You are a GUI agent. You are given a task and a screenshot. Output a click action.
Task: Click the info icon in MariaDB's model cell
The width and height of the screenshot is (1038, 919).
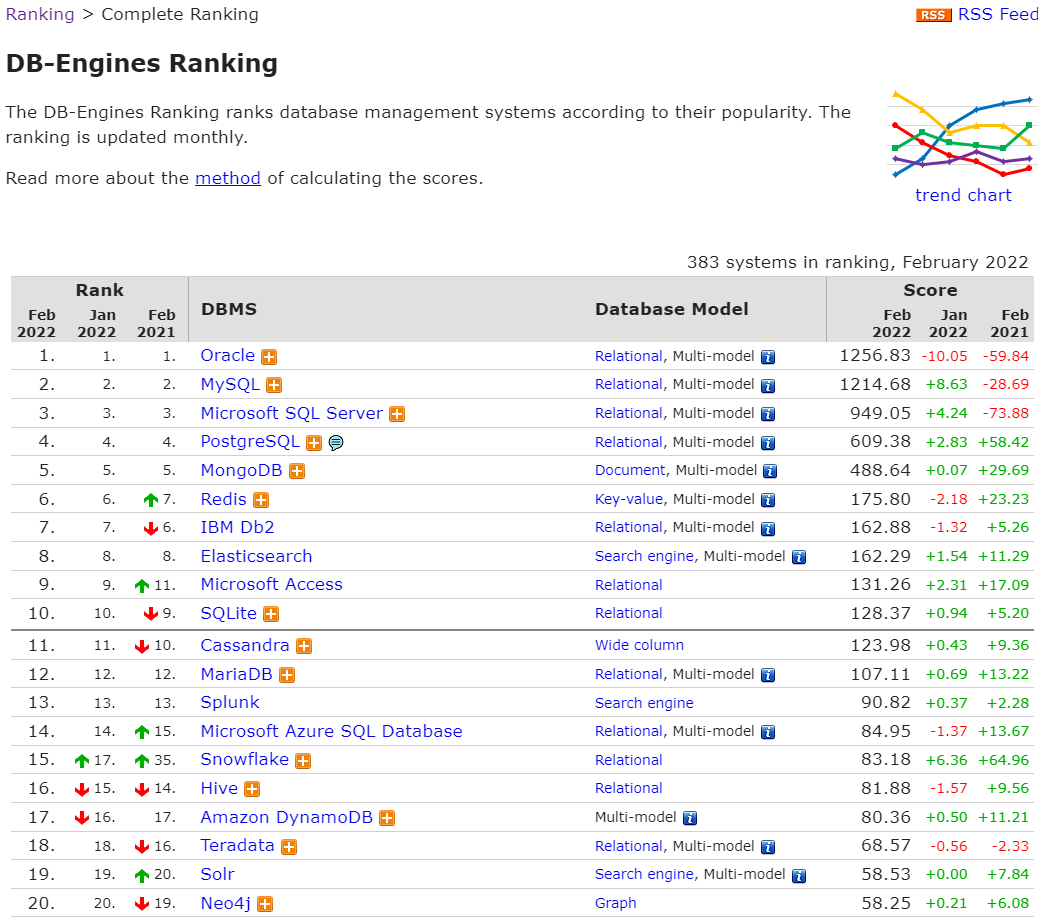[x=768, y=675]
